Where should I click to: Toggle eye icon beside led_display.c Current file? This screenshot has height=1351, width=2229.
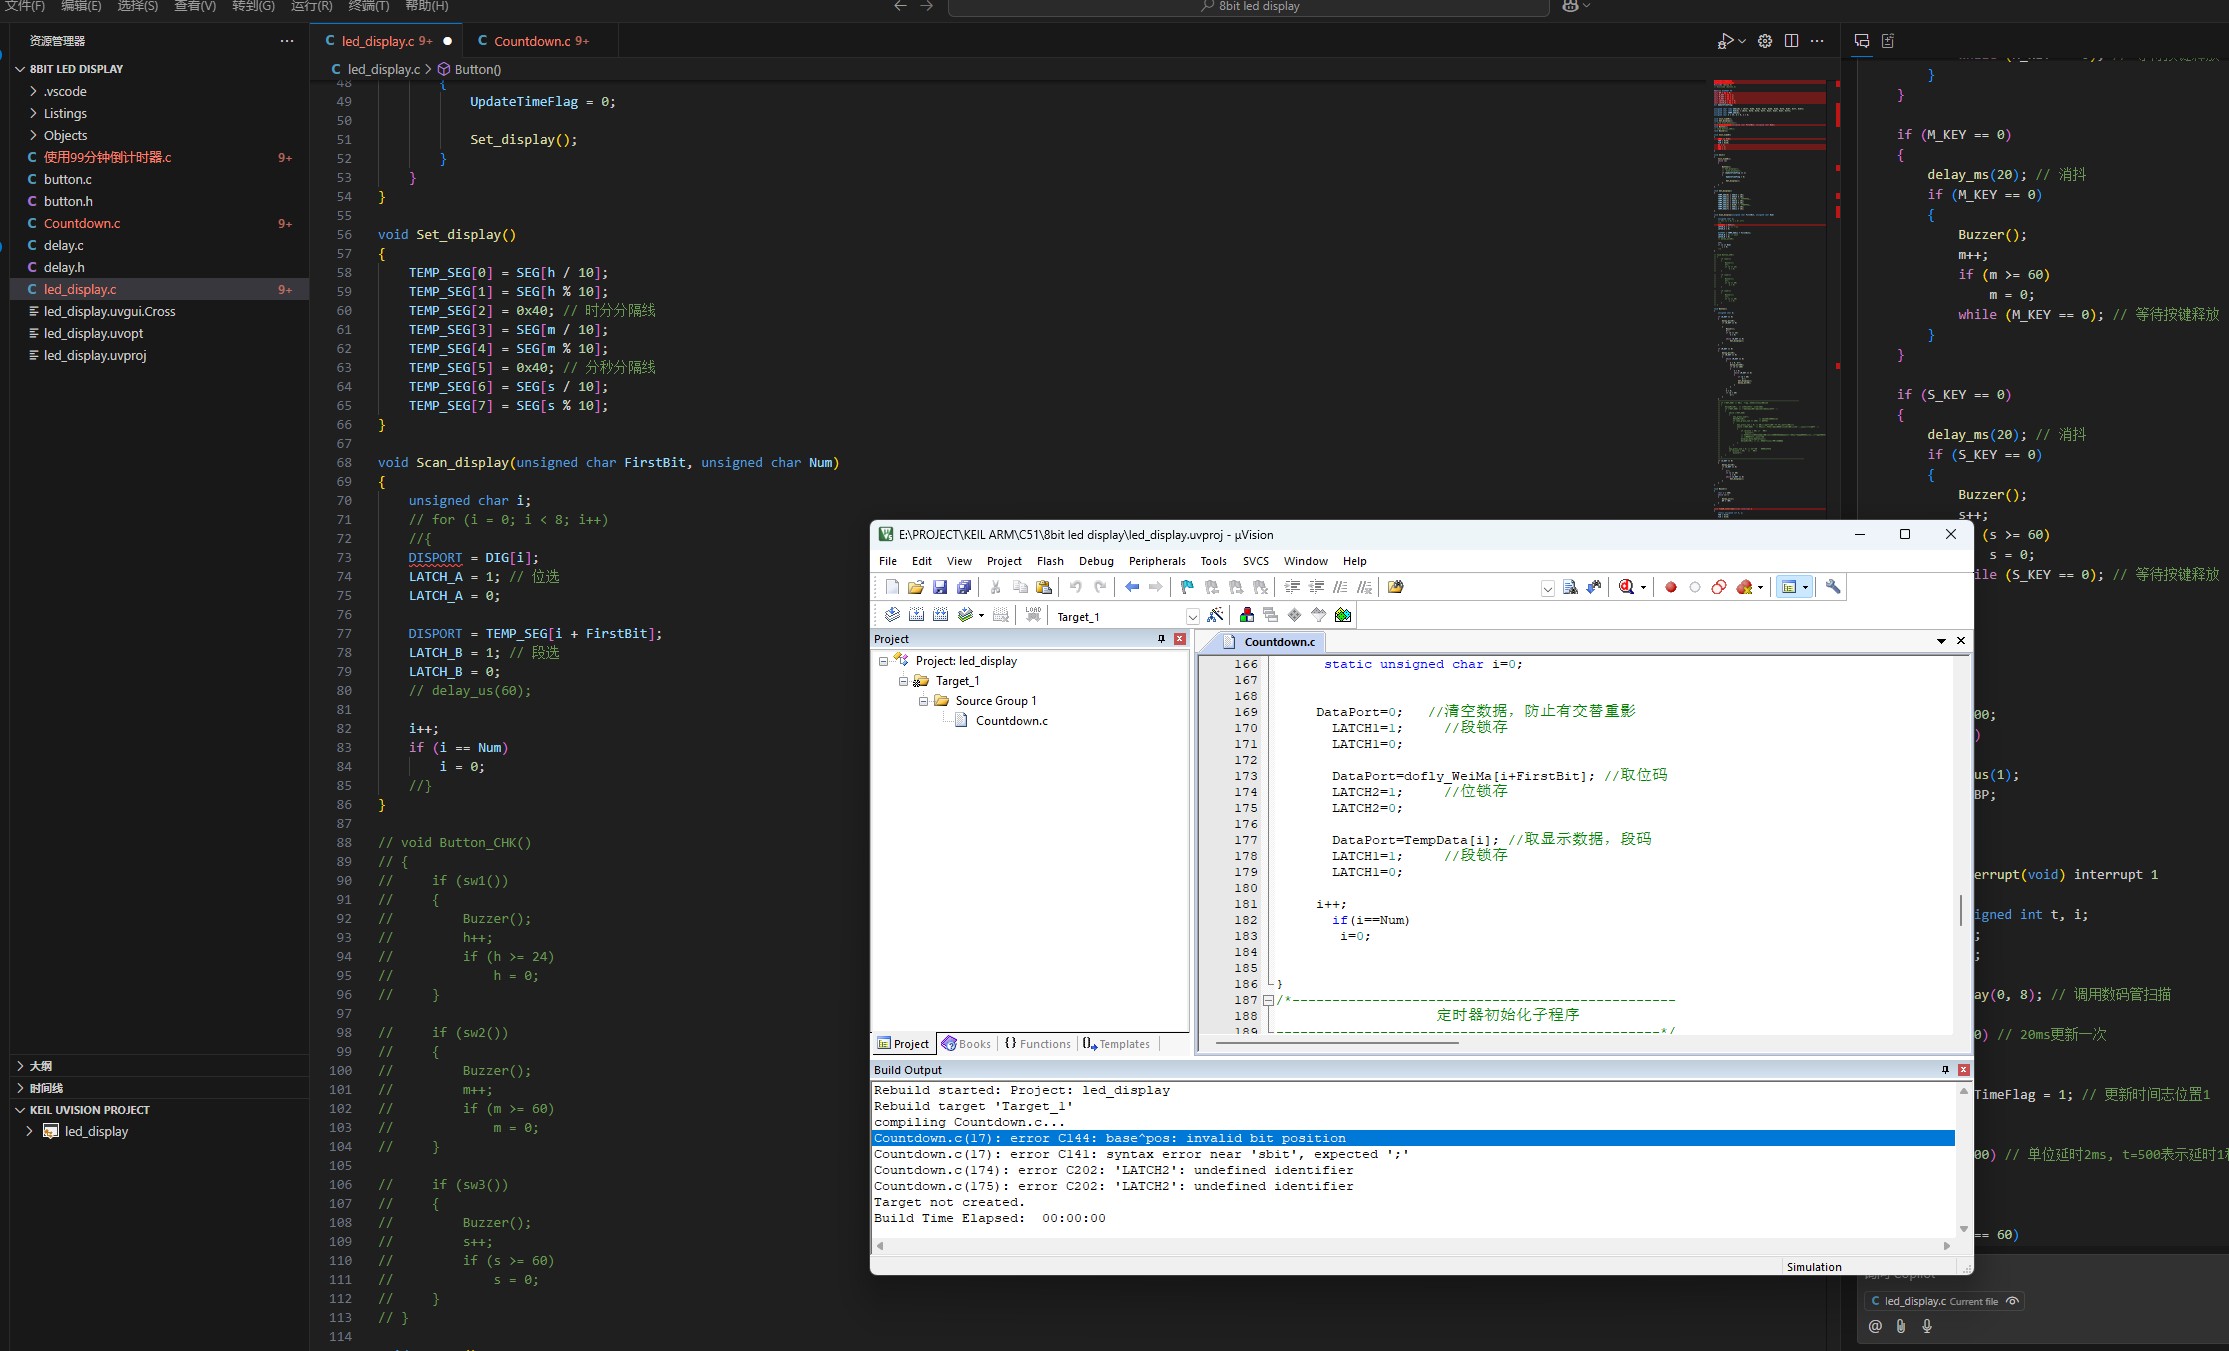(2012, 1301)
